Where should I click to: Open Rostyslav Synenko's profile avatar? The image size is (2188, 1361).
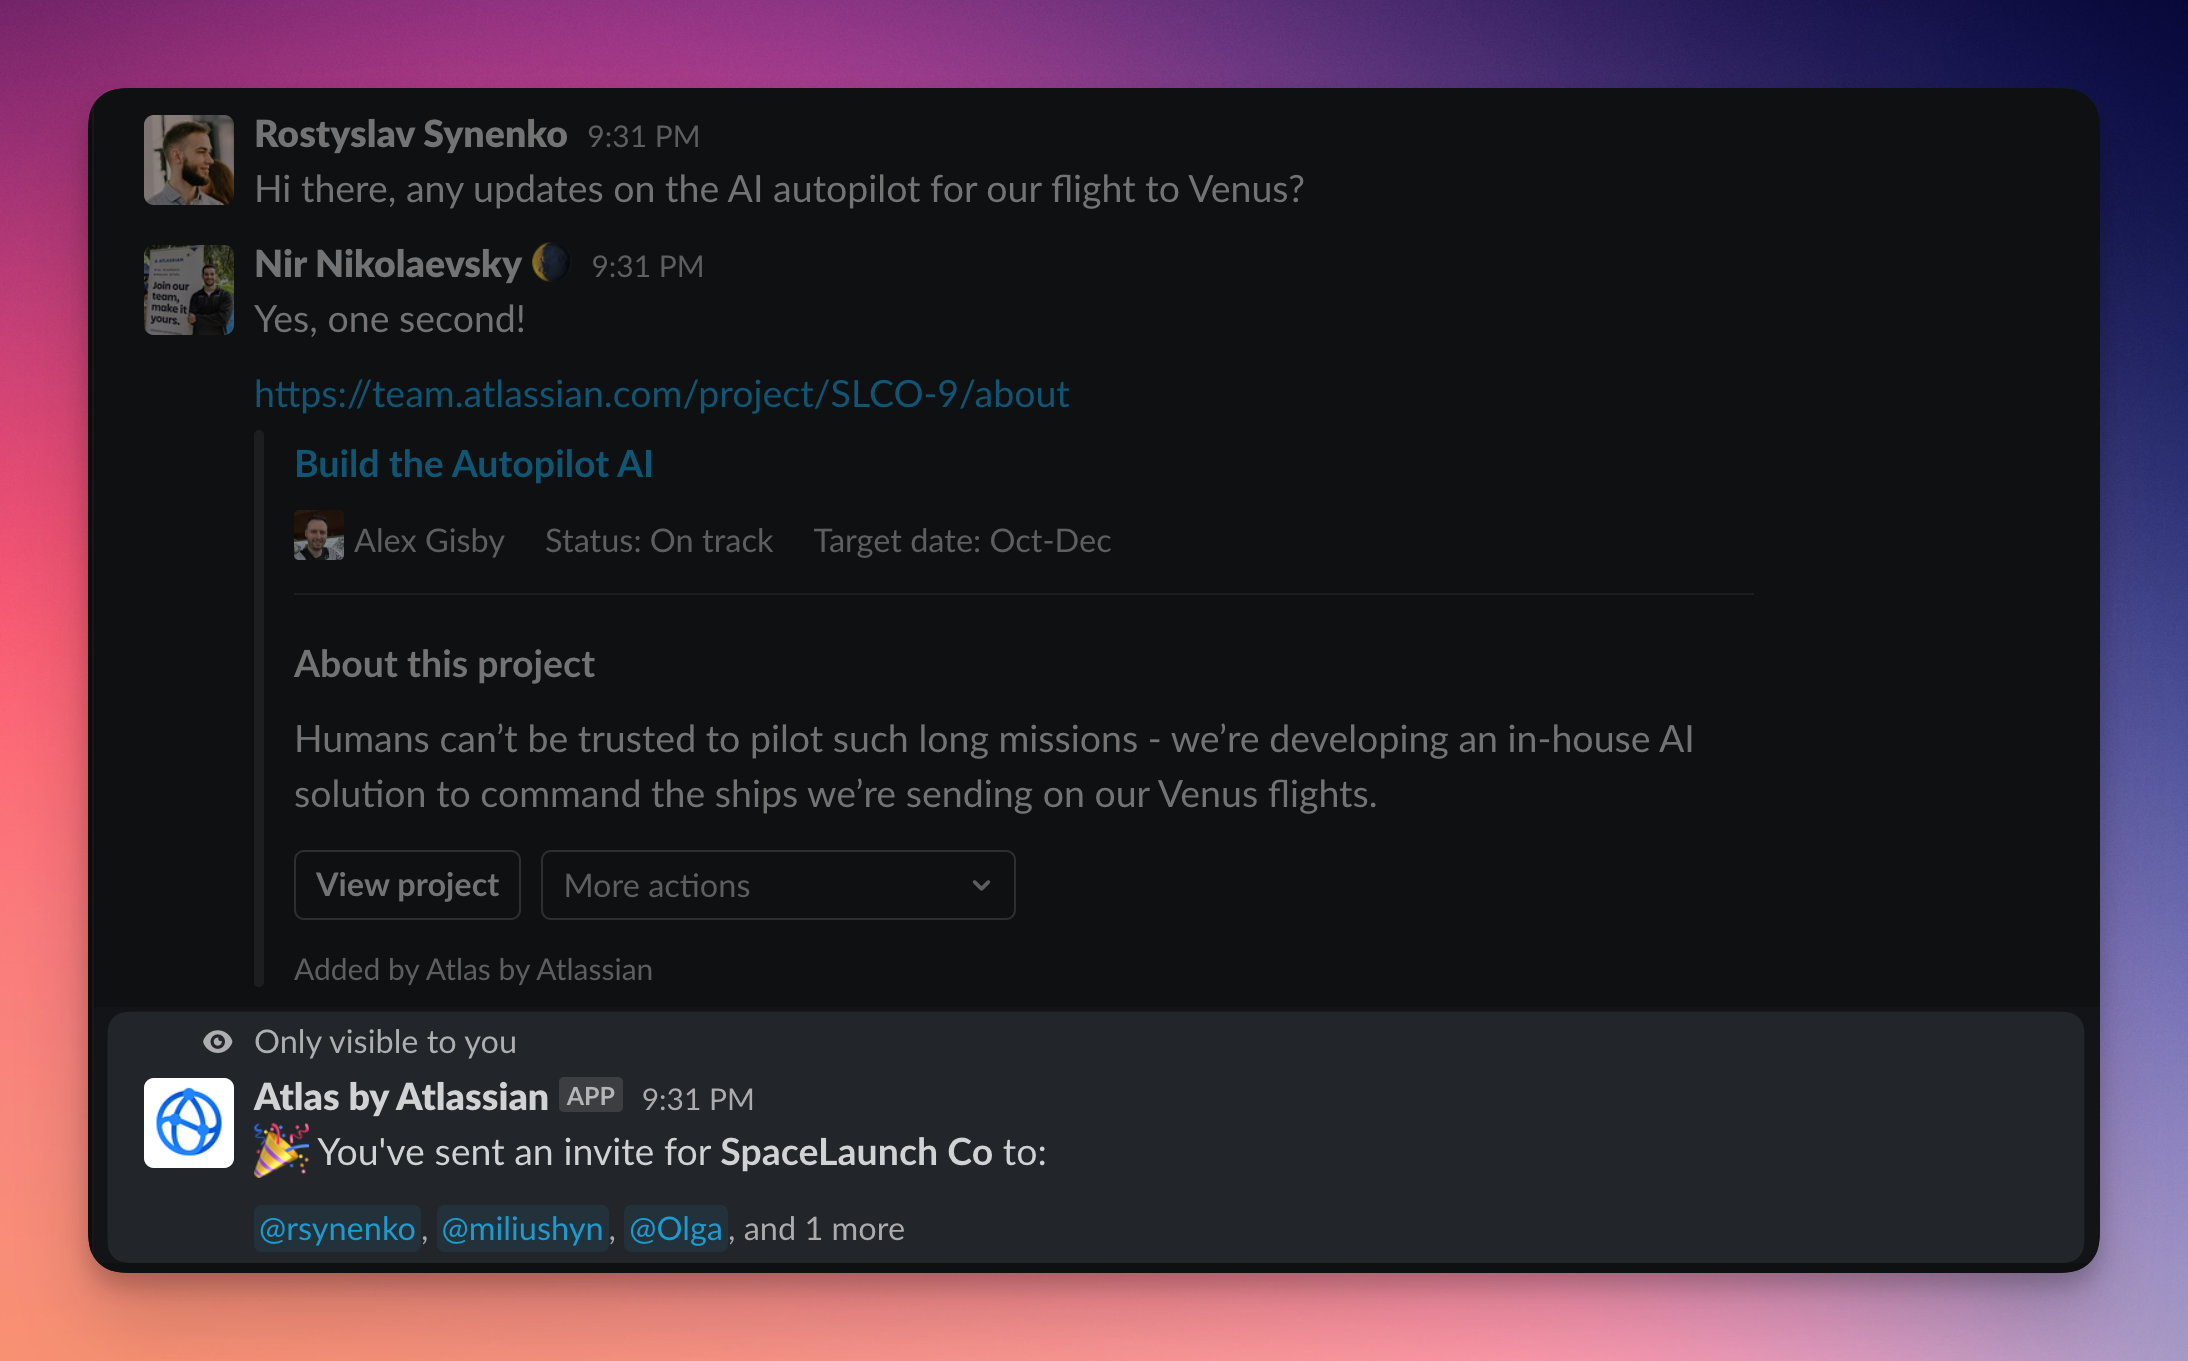pos(188,160)
